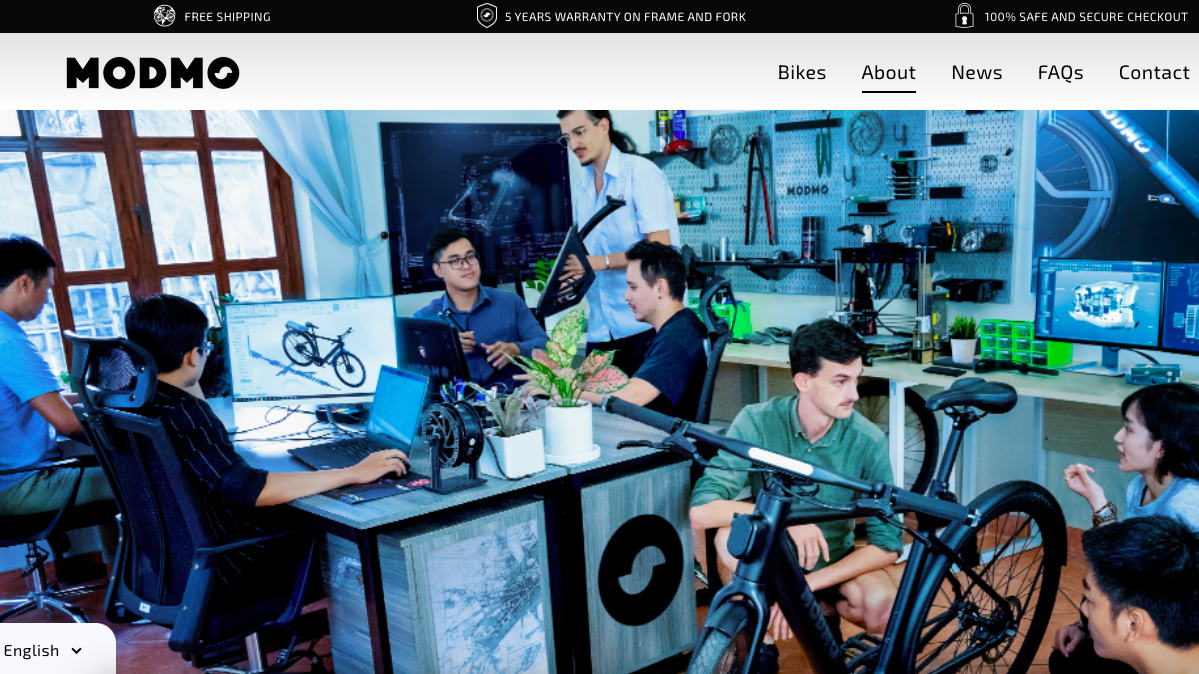Click the MODMO logo
Screen dimensions: 1199x674
[x=152, y=71]
